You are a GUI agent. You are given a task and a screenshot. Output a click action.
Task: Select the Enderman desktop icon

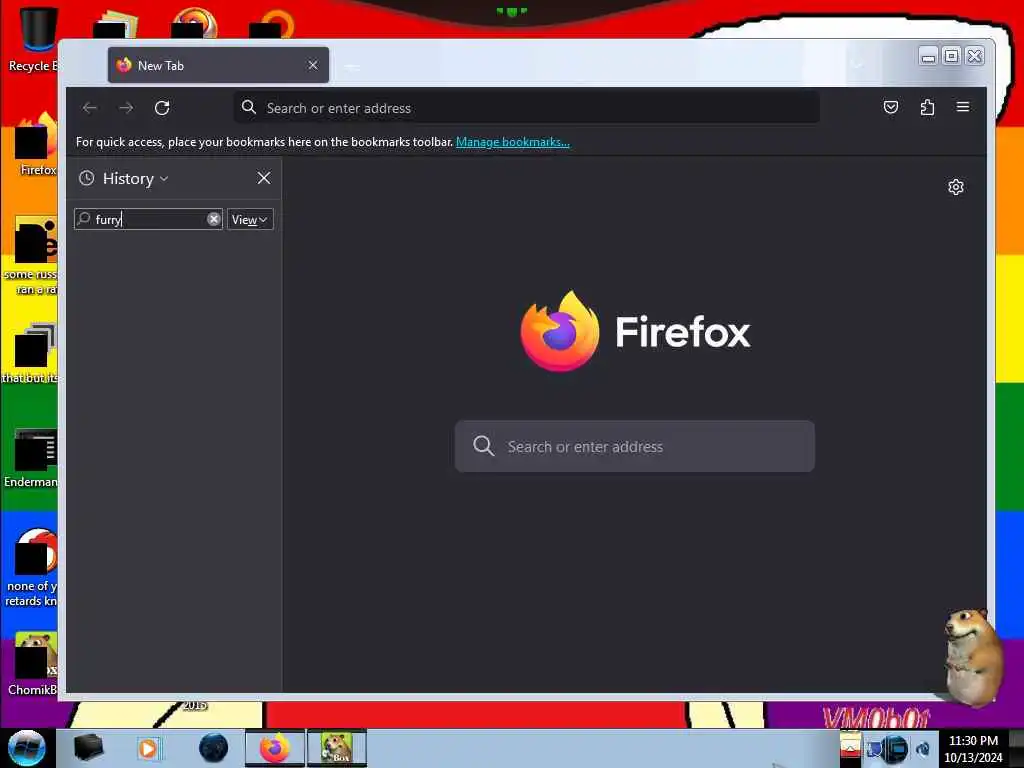(31, 458)
